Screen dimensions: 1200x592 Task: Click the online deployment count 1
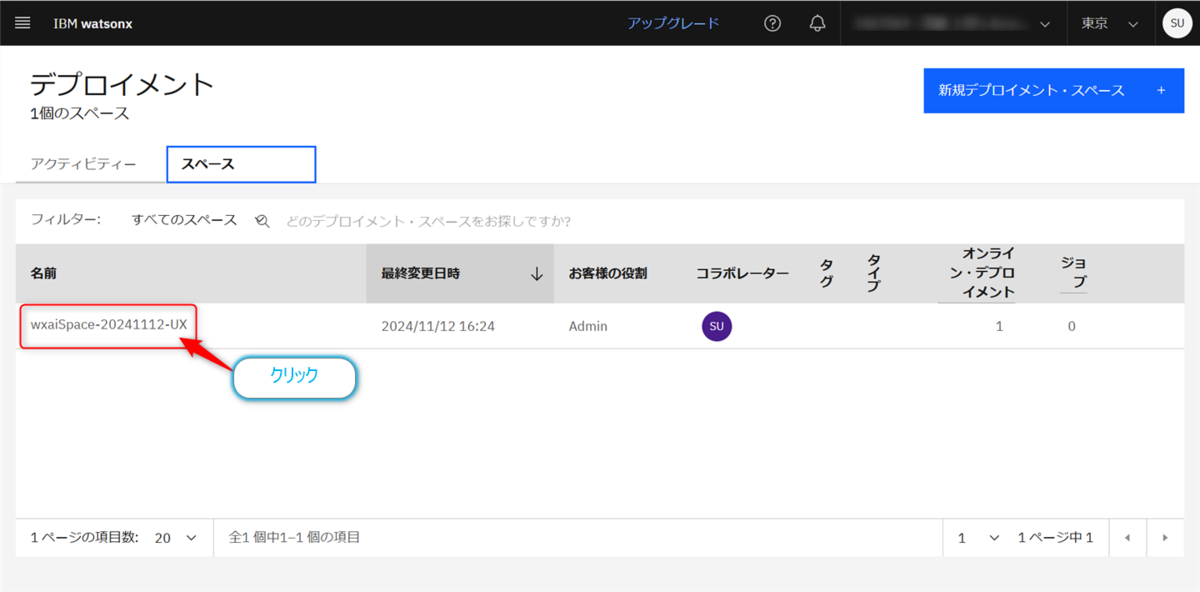click(x=999, y=326)
